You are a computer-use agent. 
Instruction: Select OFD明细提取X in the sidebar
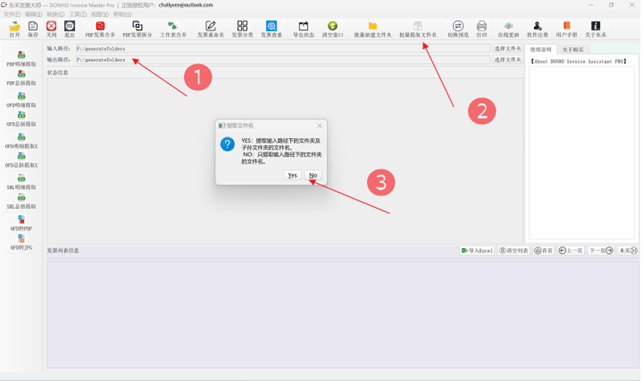21,141
